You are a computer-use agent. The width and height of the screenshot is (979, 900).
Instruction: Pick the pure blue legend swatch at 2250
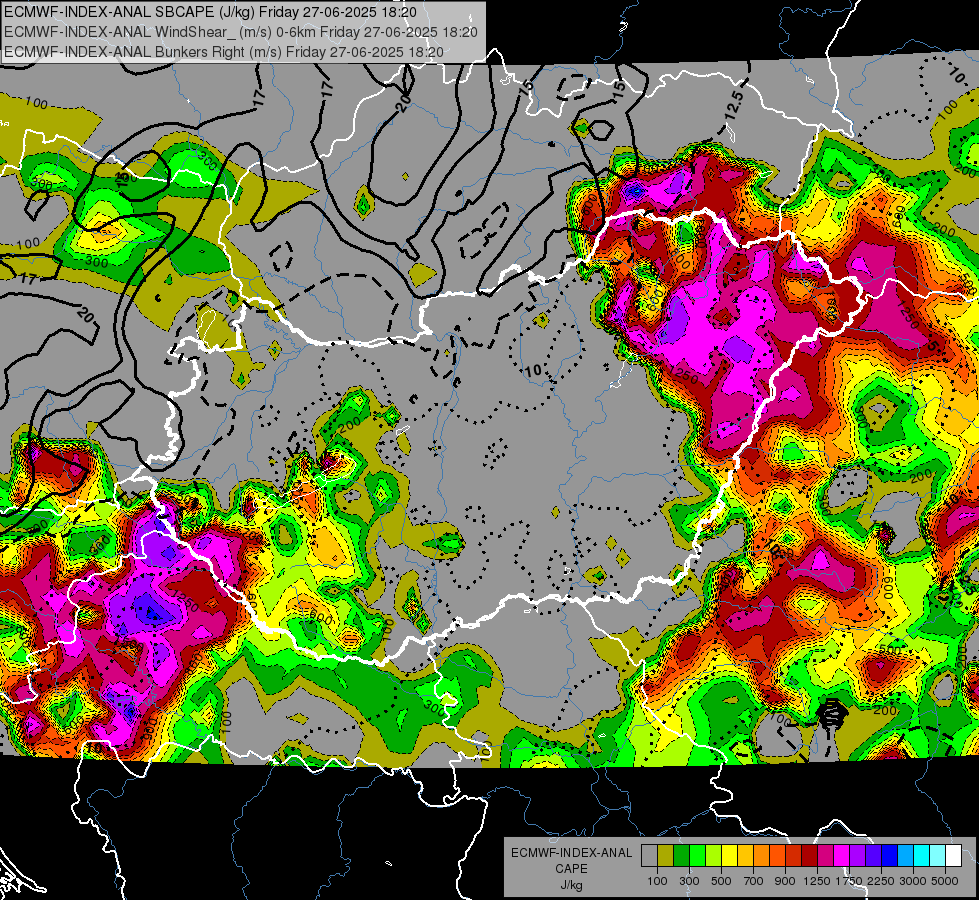(x=890, y=856)
